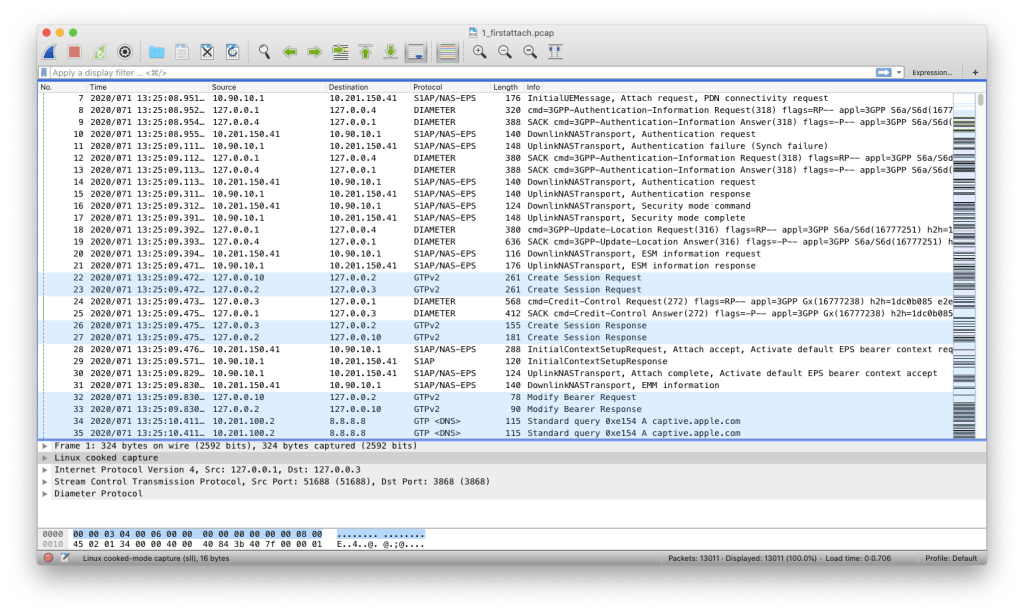Click the resize columns icon
Screen dimensions: 1024x614
555,51
